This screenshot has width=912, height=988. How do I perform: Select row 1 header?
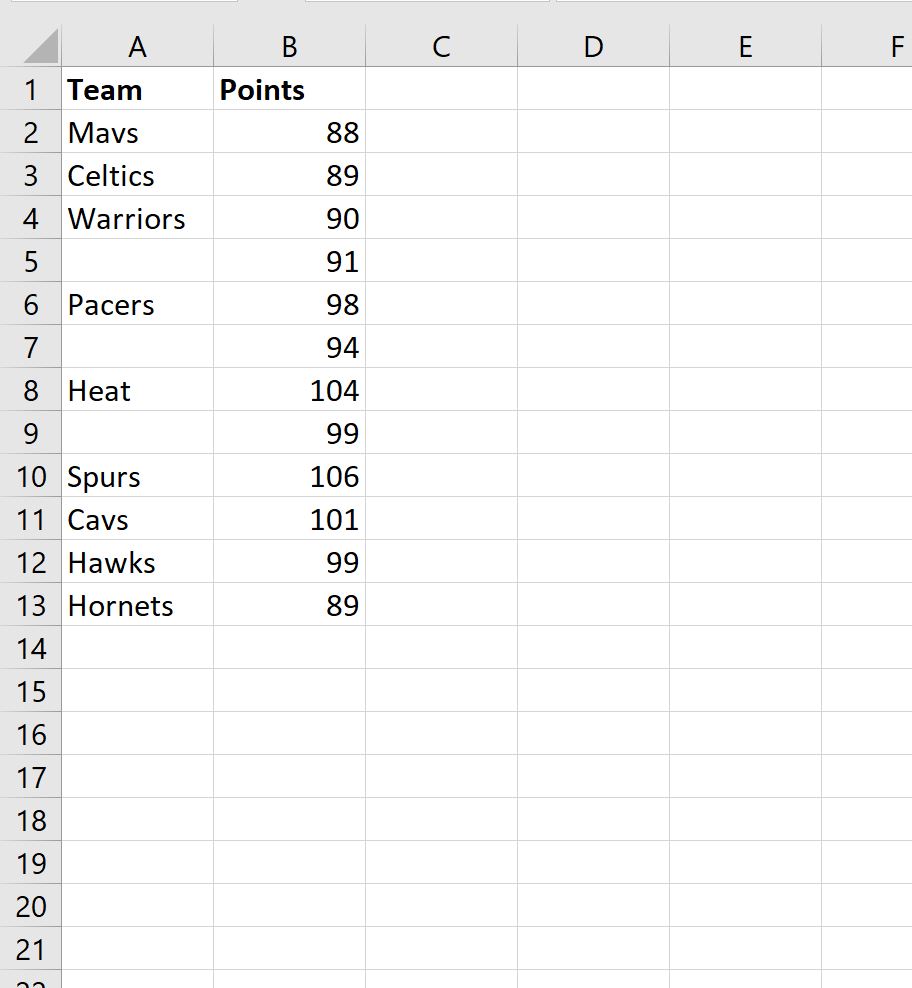pos(31,89)
